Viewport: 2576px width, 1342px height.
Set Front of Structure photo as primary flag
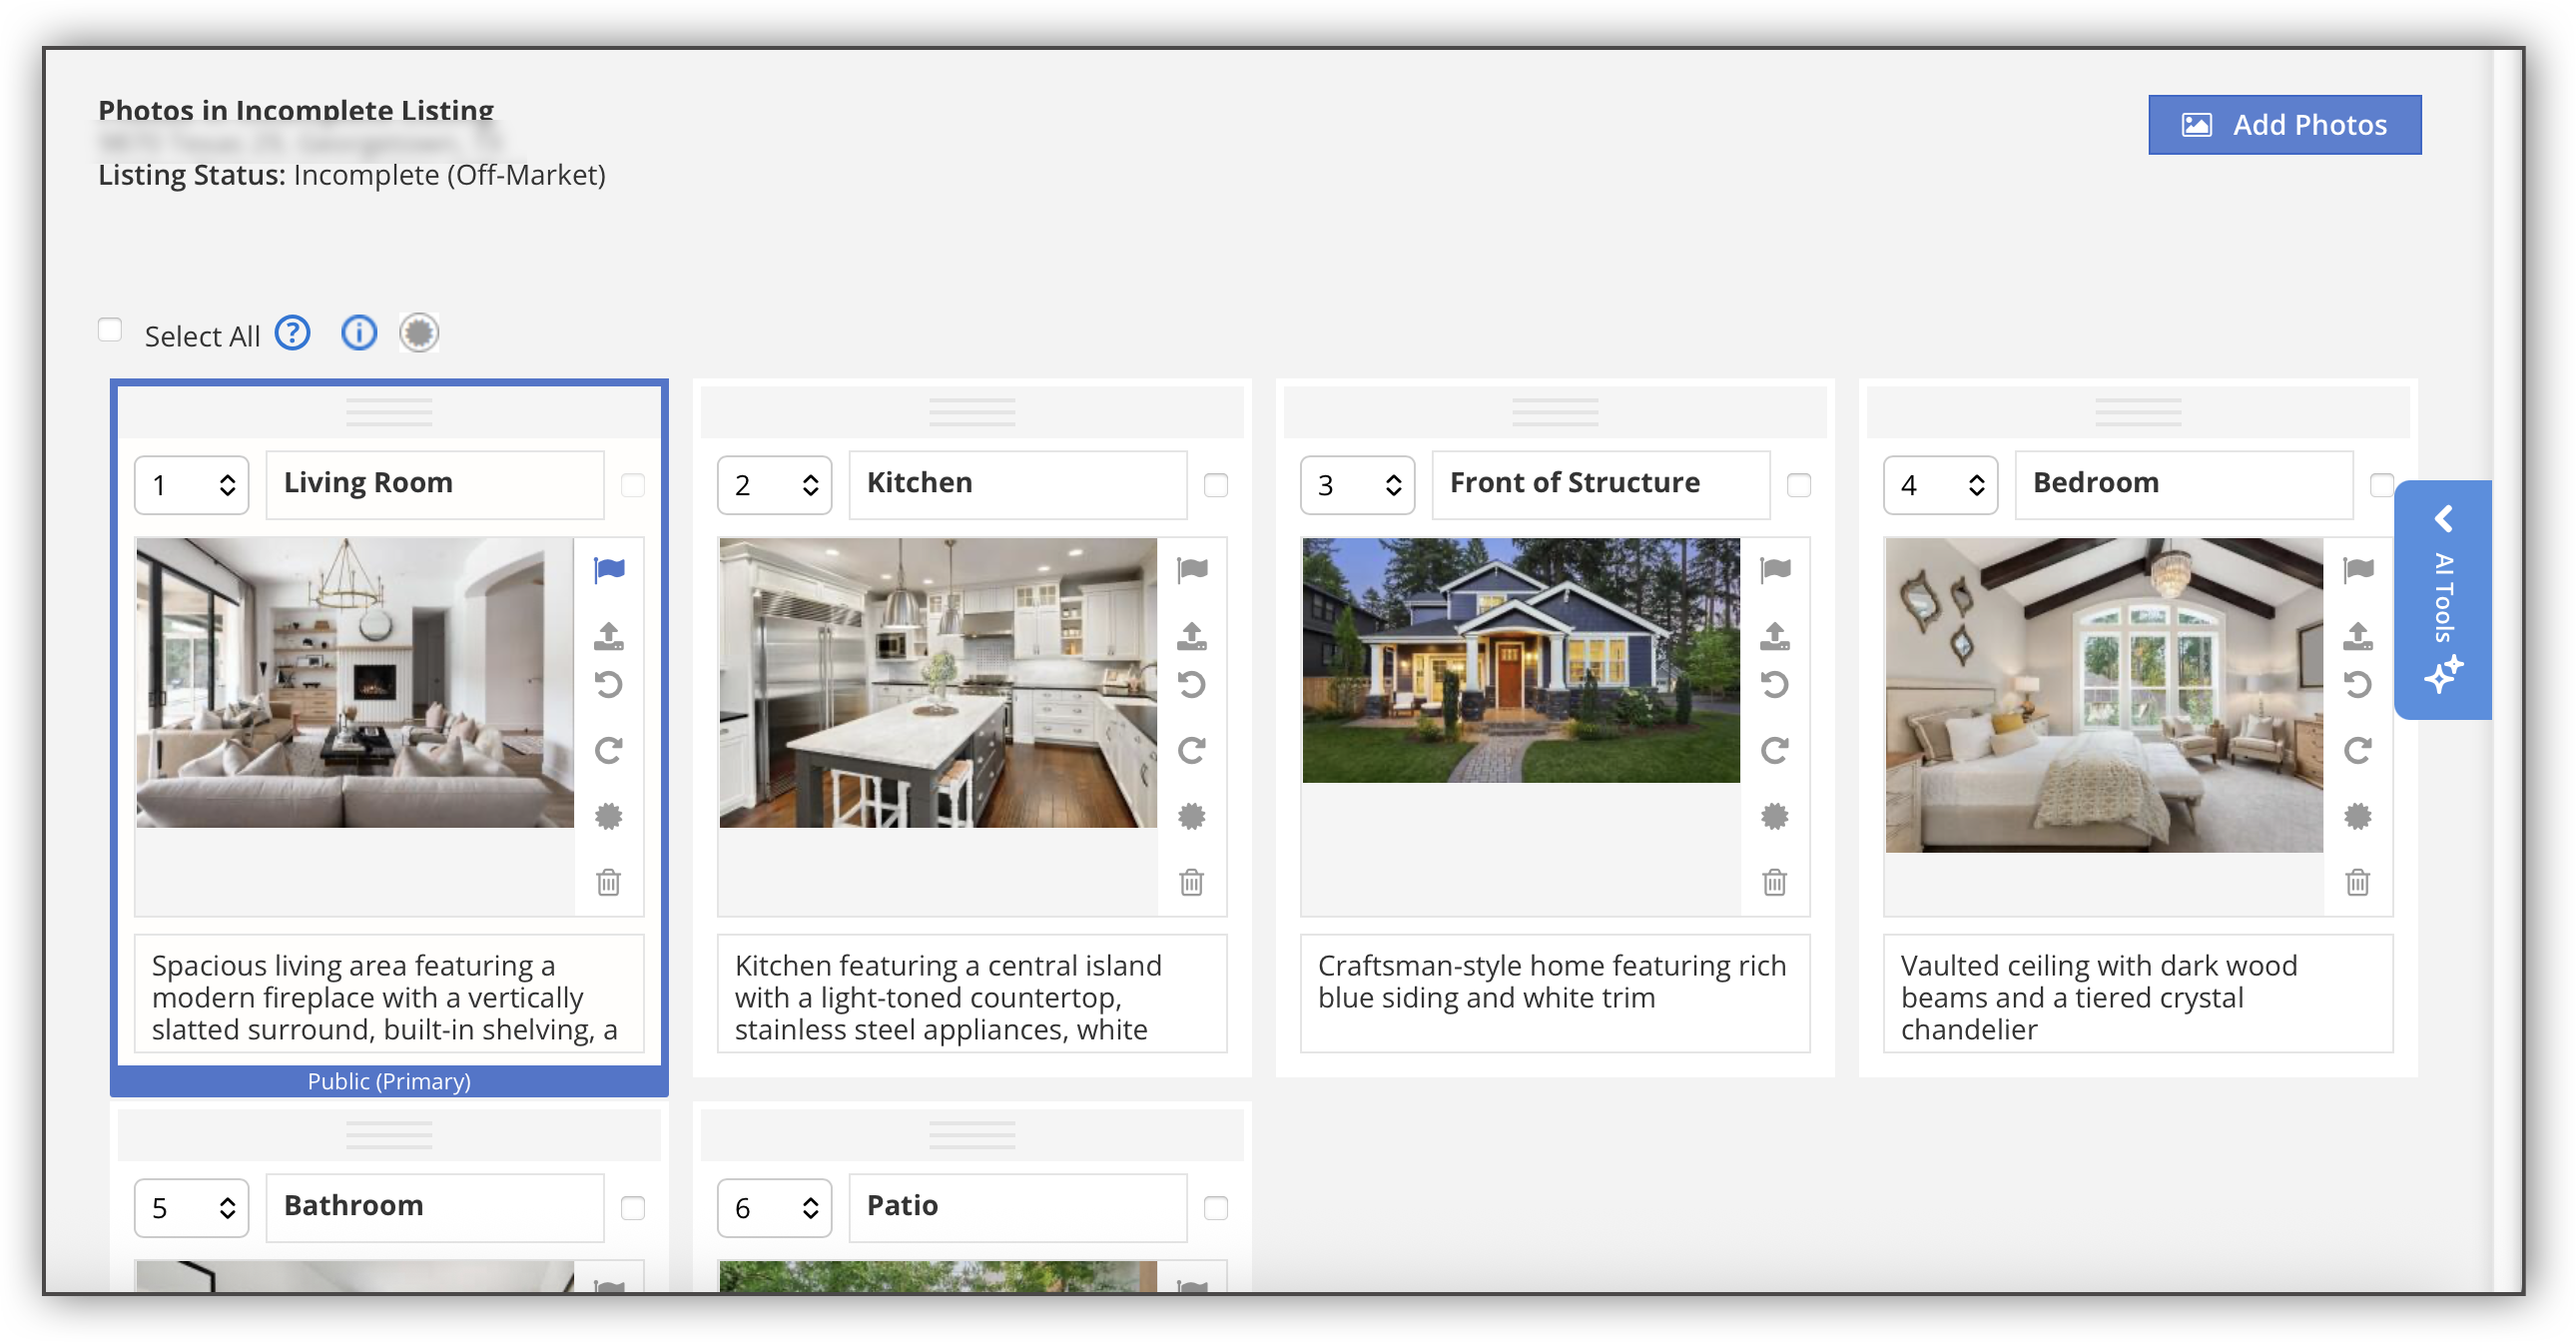(1774, 570)
